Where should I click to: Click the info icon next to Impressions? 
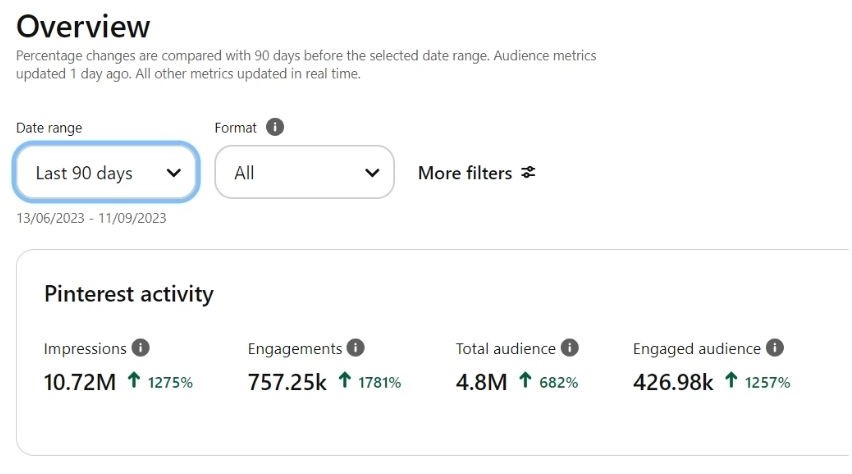(141, 347)
